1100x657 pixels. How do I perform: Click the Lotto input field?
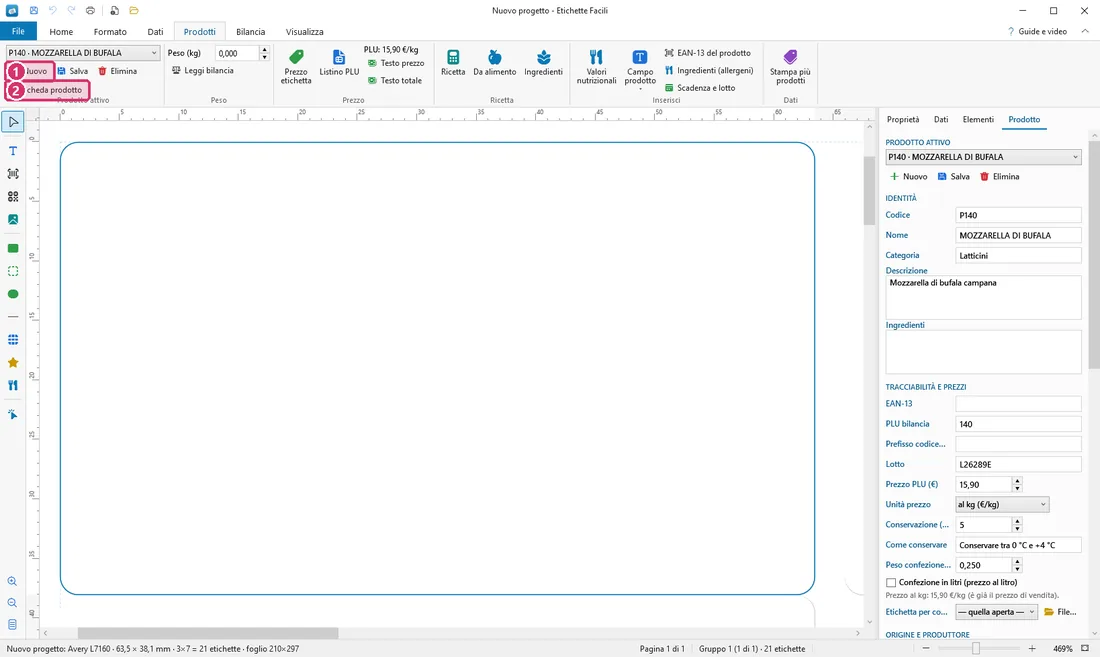pyautogui.click(x=1018, y=464)
